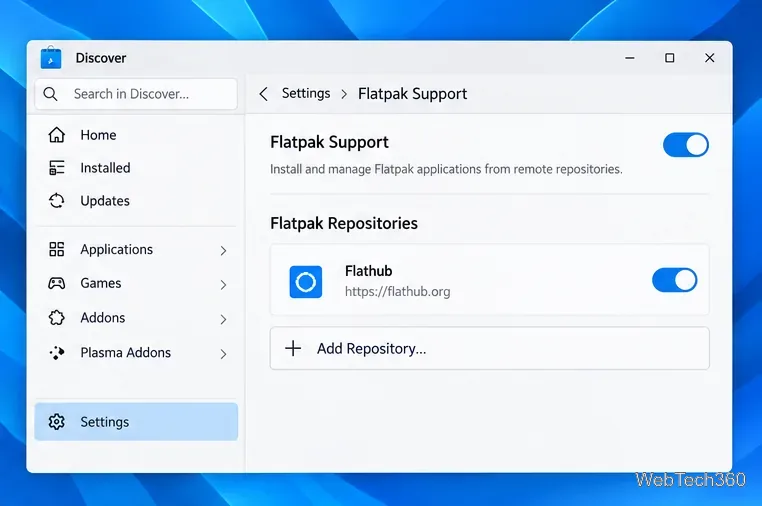Image resolution: width=762 pixels, height=506 pixels.
Task: Click the Discover shopping bag app icon
Action: point(51,58)
